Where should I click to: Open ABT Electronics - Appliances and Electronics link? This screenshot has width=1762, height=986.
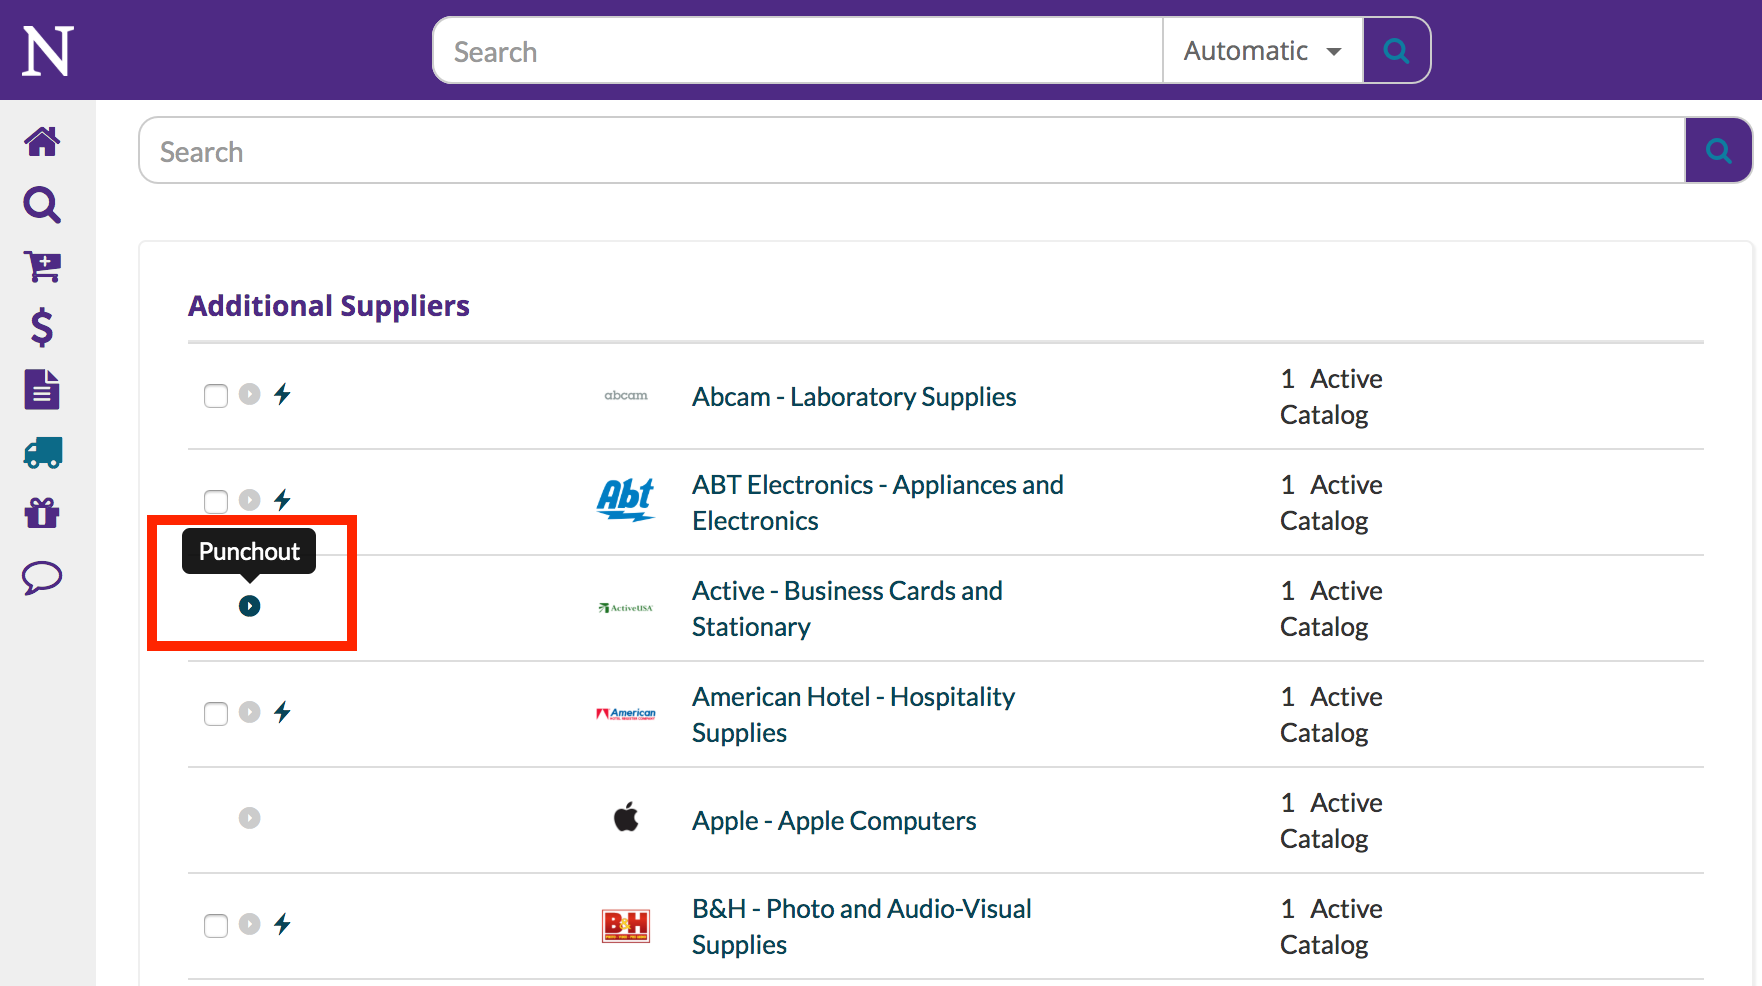(878, 503)
